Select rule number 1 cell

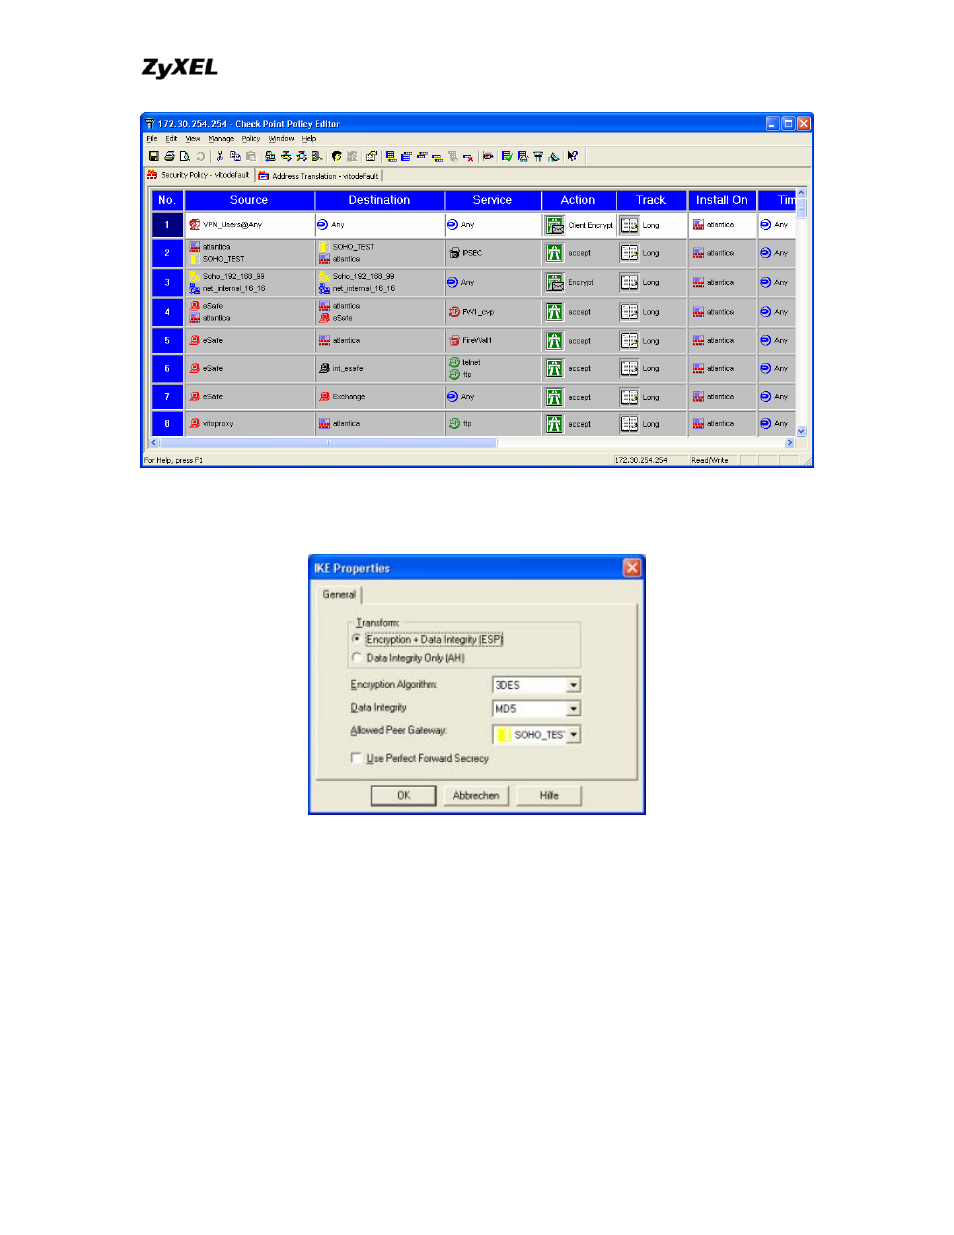(167, 225)
